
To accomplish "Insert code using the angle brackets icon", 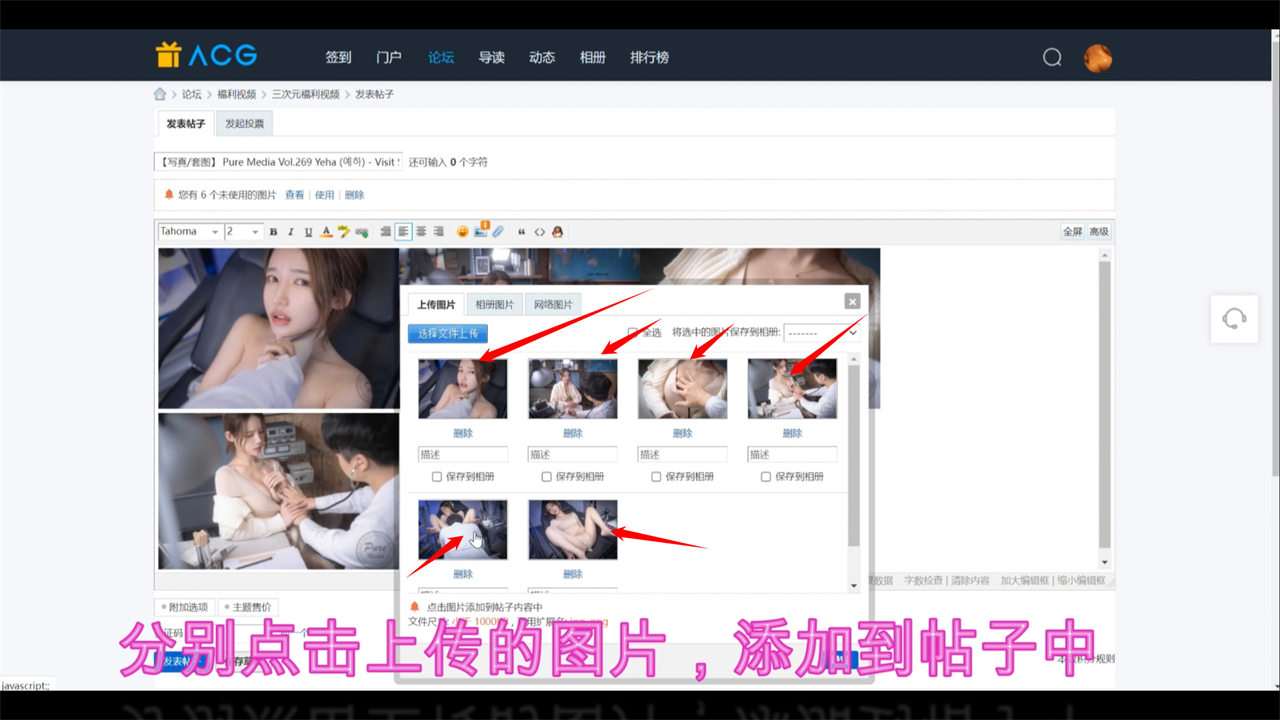I will pos(539,232).
